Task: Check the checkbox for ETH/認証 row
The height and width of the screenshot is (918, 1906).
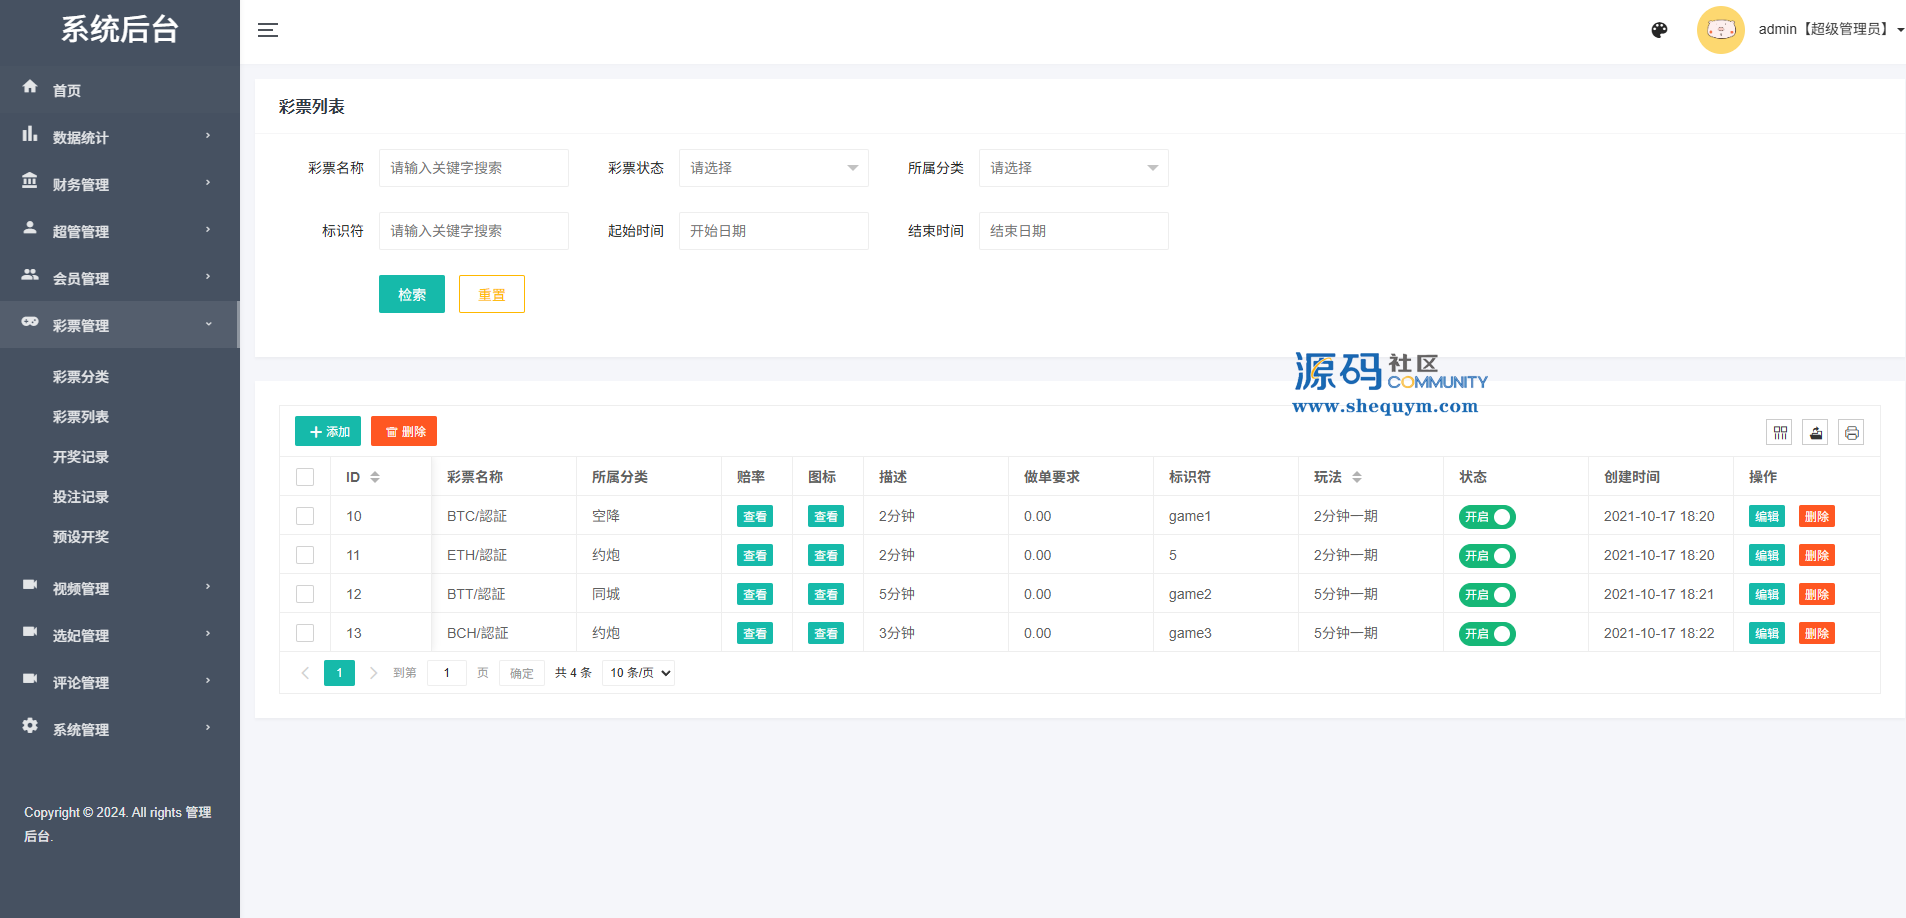Action: 305,555
